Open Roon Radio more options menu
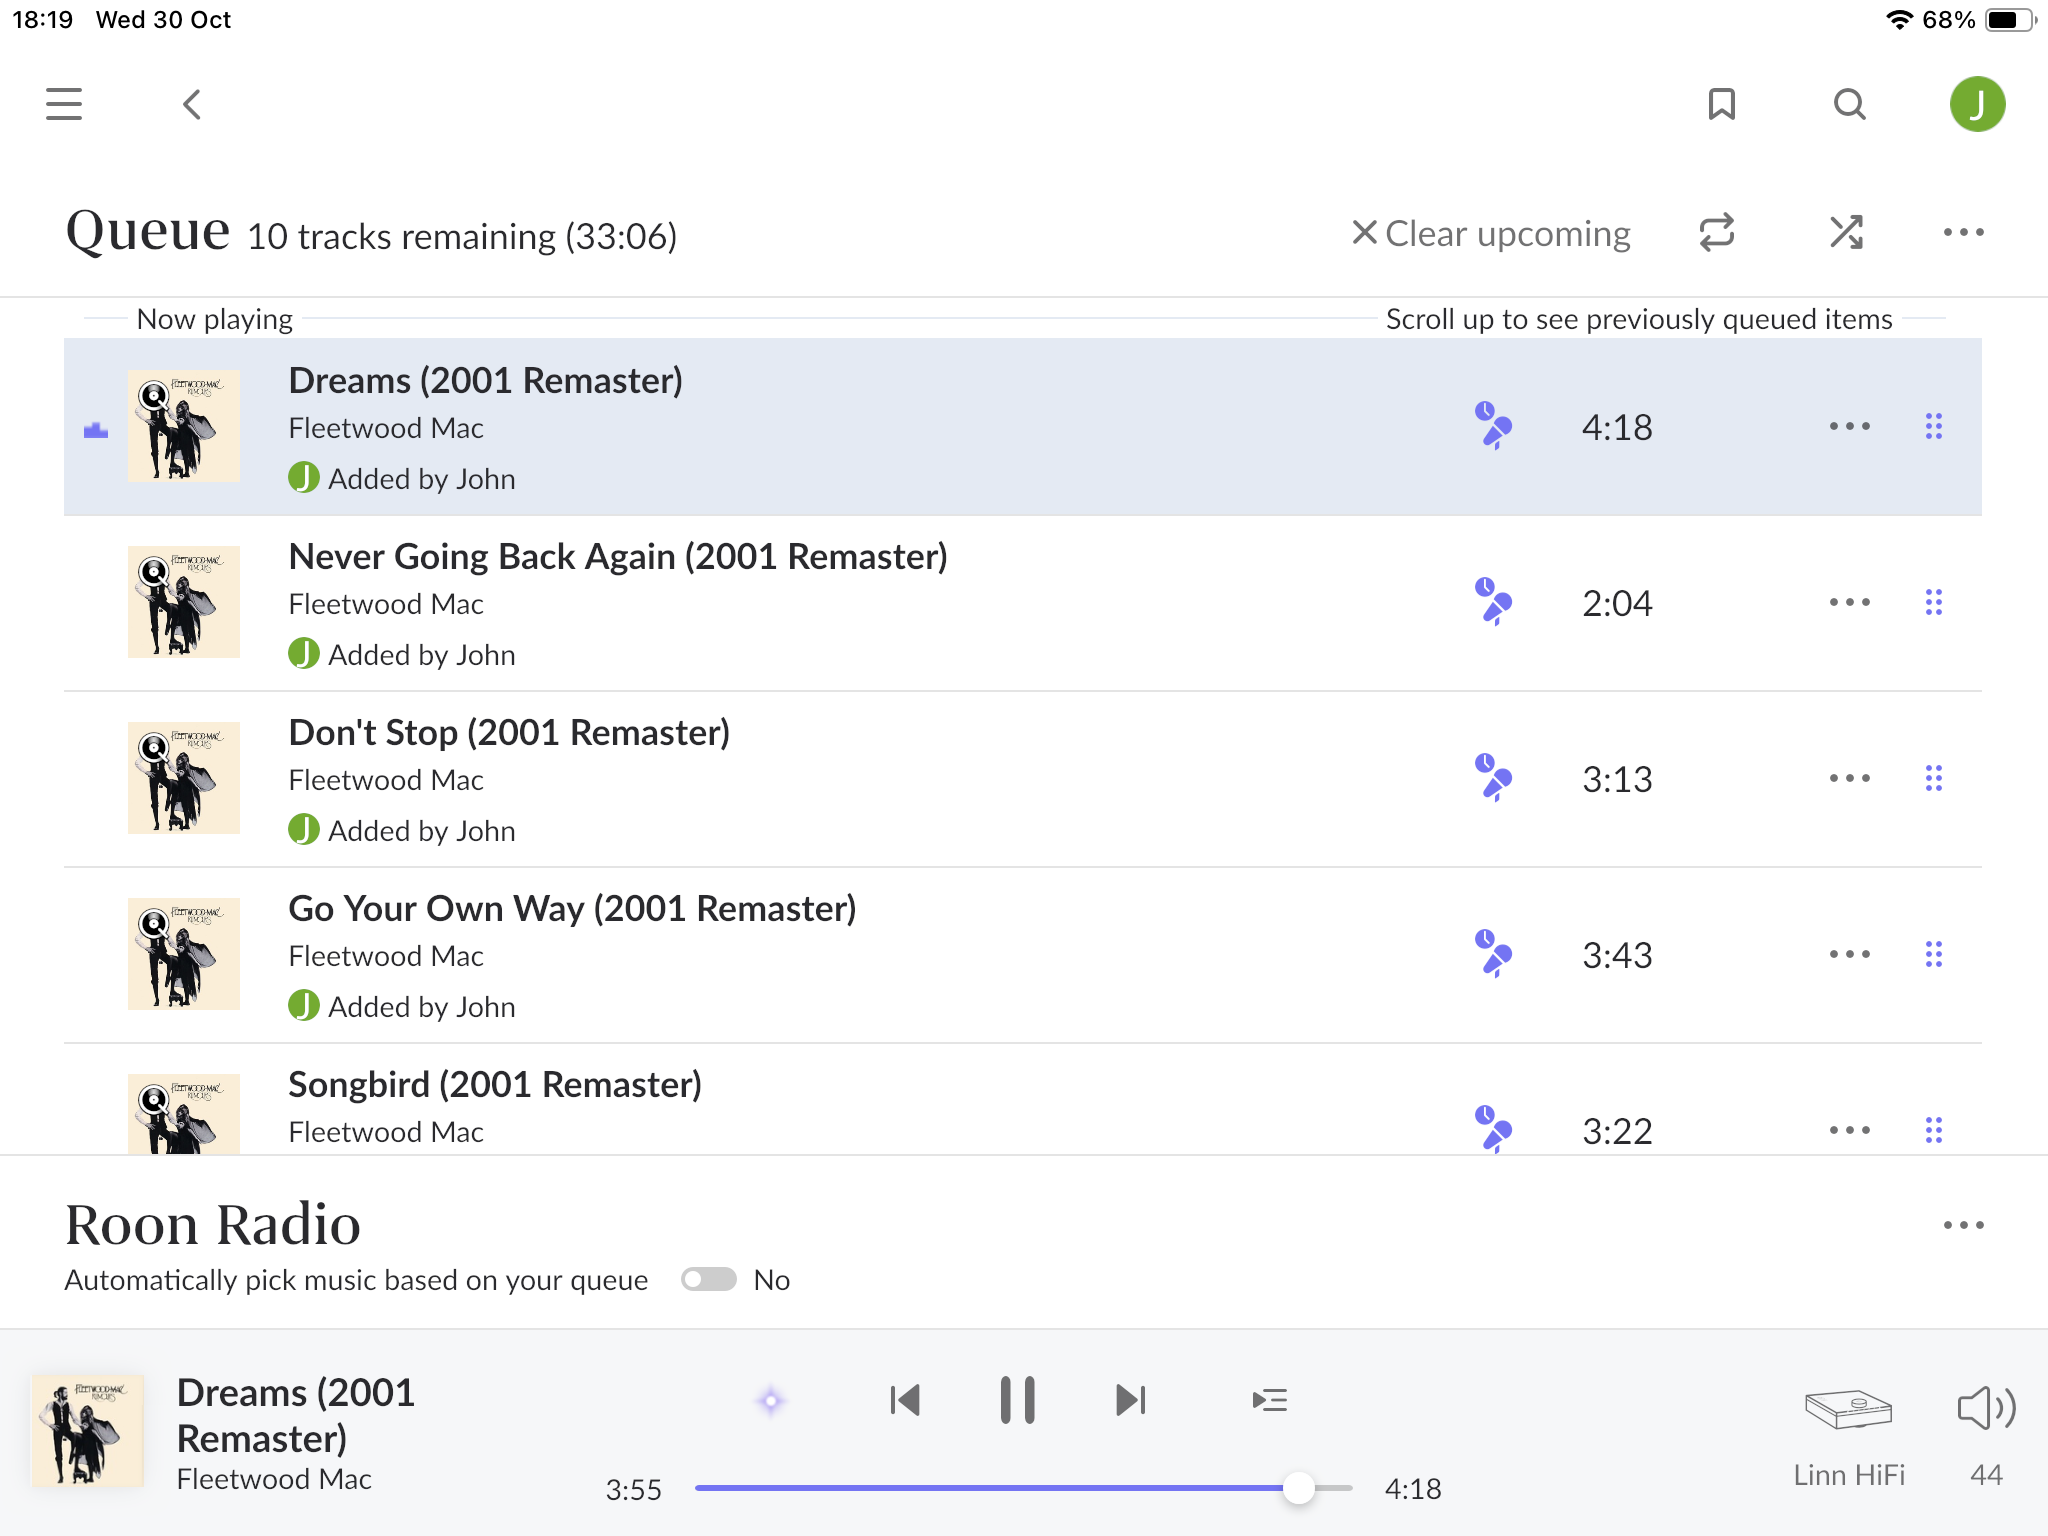The width and height of the screenshot is (2048, 1536). click(x=1963, y=1225)
